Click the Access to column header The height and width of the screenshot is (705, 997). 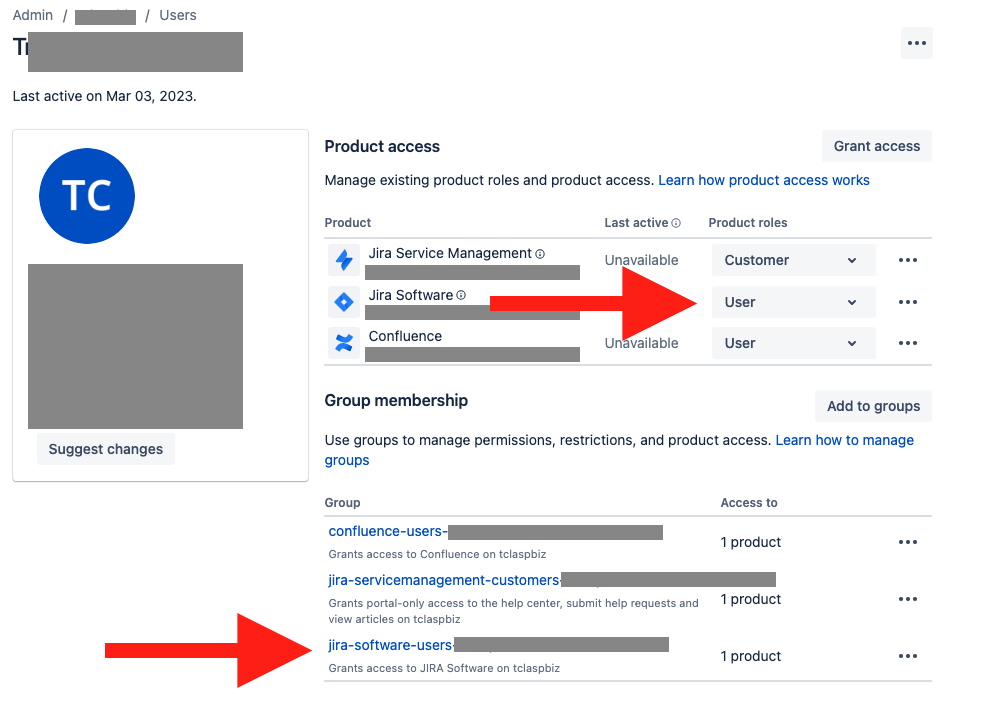pyautogui.click(x=748, y=503)
